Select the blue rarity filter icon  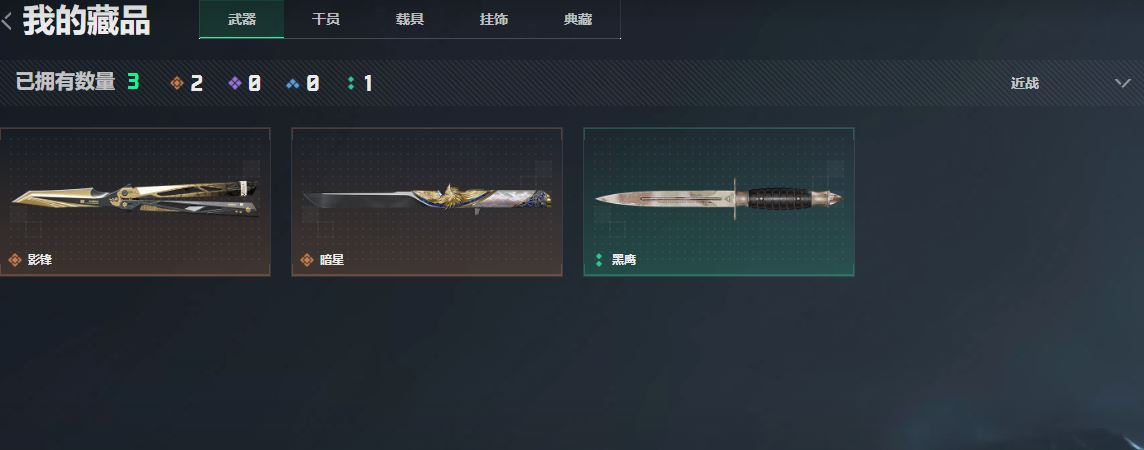293,83
